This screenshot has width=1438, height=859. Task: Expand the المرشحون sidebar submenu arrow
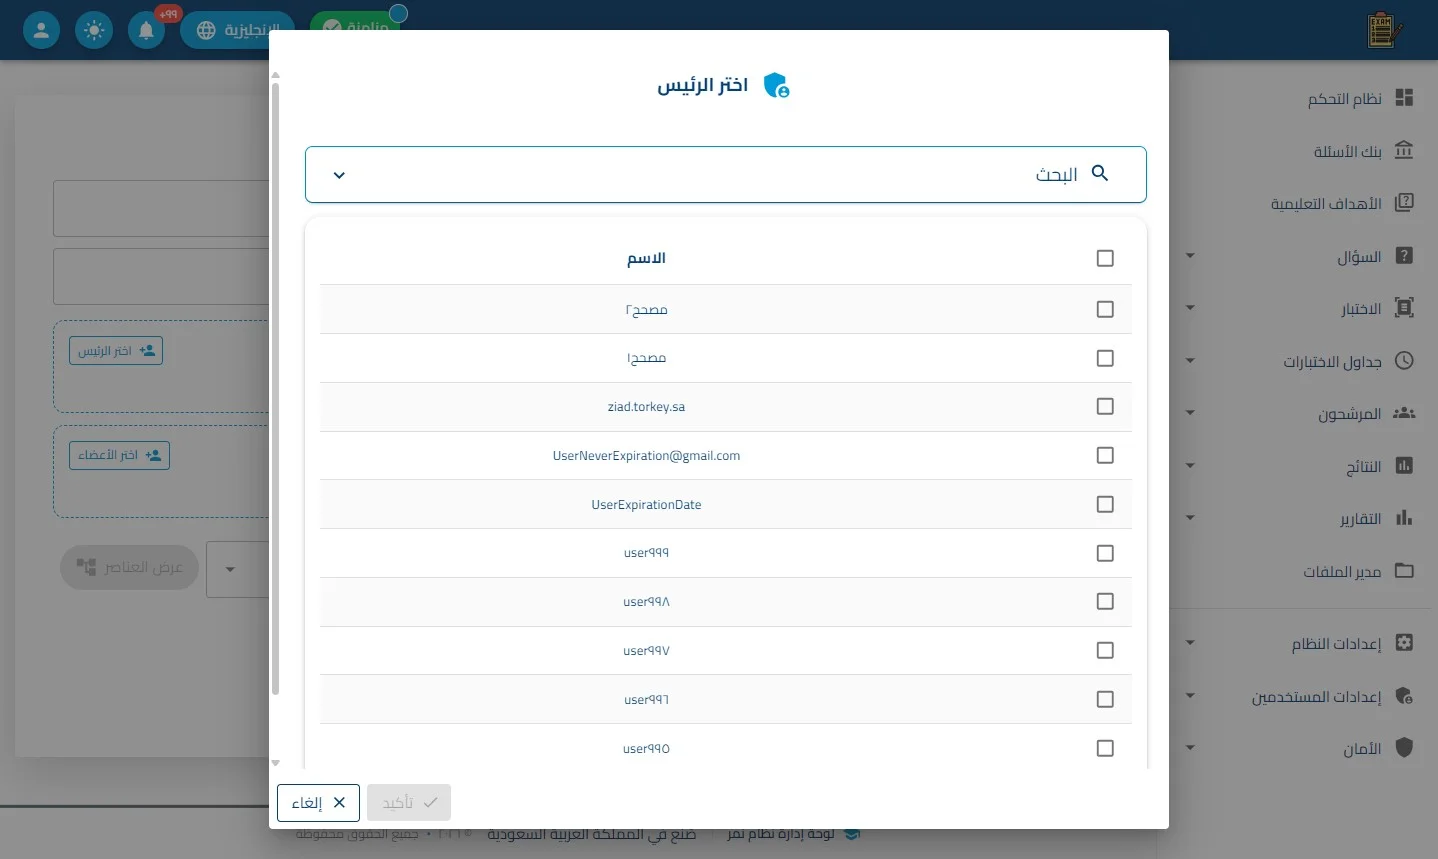[x=1190, y=413]
